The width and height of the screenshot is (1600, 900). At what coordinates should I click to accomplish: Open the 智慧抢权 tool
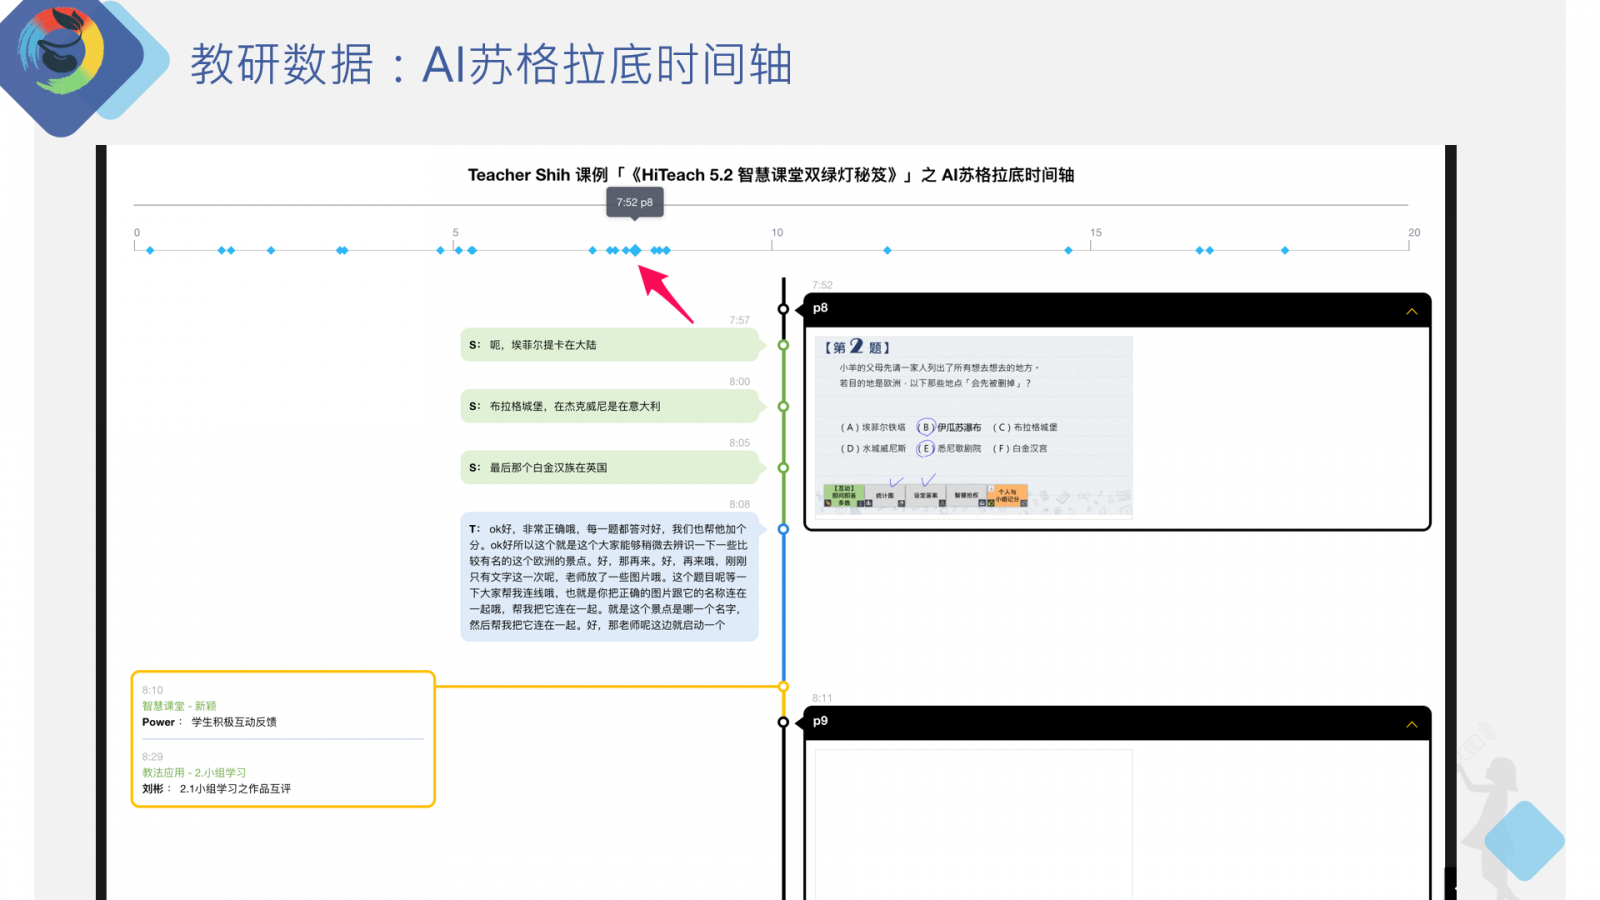coord(966,495)
